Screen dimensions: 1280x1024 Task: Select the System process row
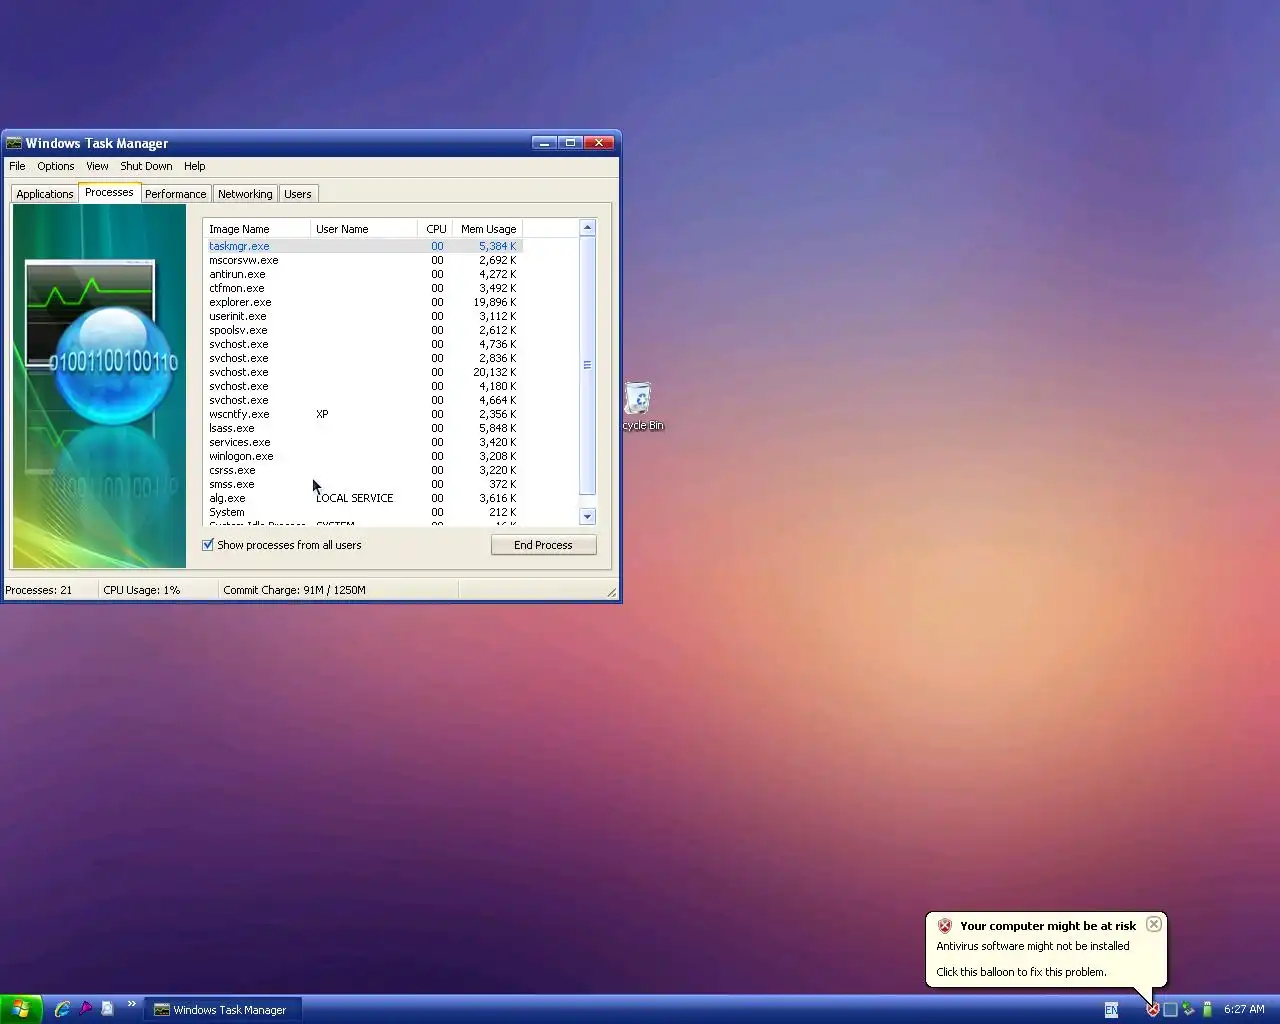pos(363,512)
